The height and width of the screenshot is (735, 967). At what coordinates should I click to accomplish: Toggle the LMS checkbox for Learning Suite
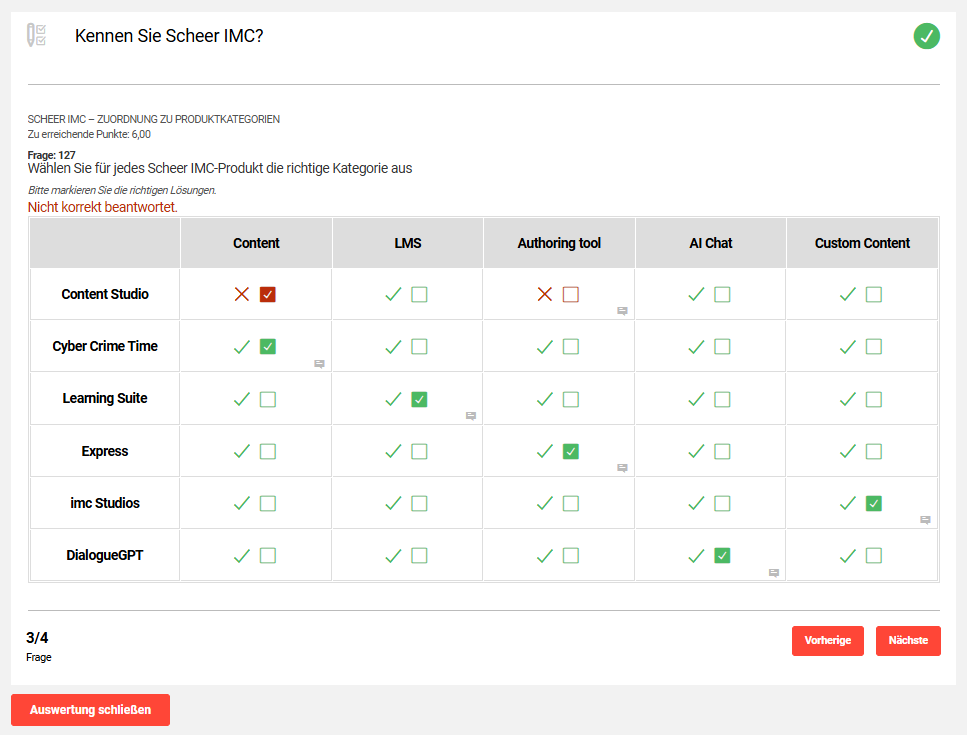[419, 399]
